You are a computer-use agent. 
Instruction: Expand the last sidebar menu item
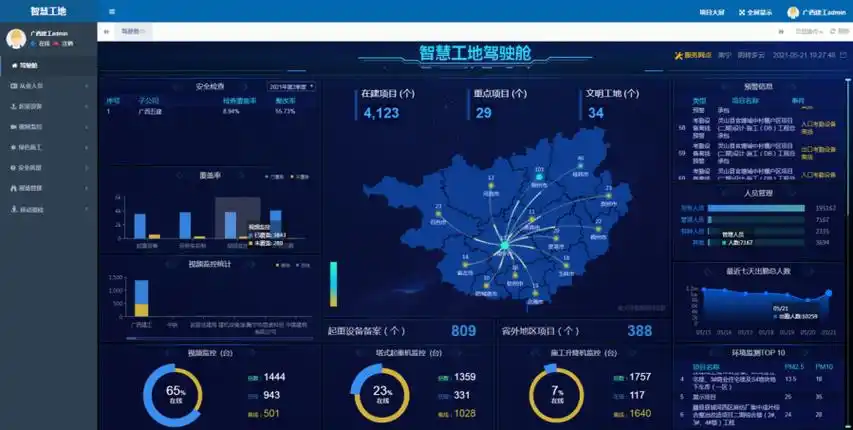click(49, 210)
